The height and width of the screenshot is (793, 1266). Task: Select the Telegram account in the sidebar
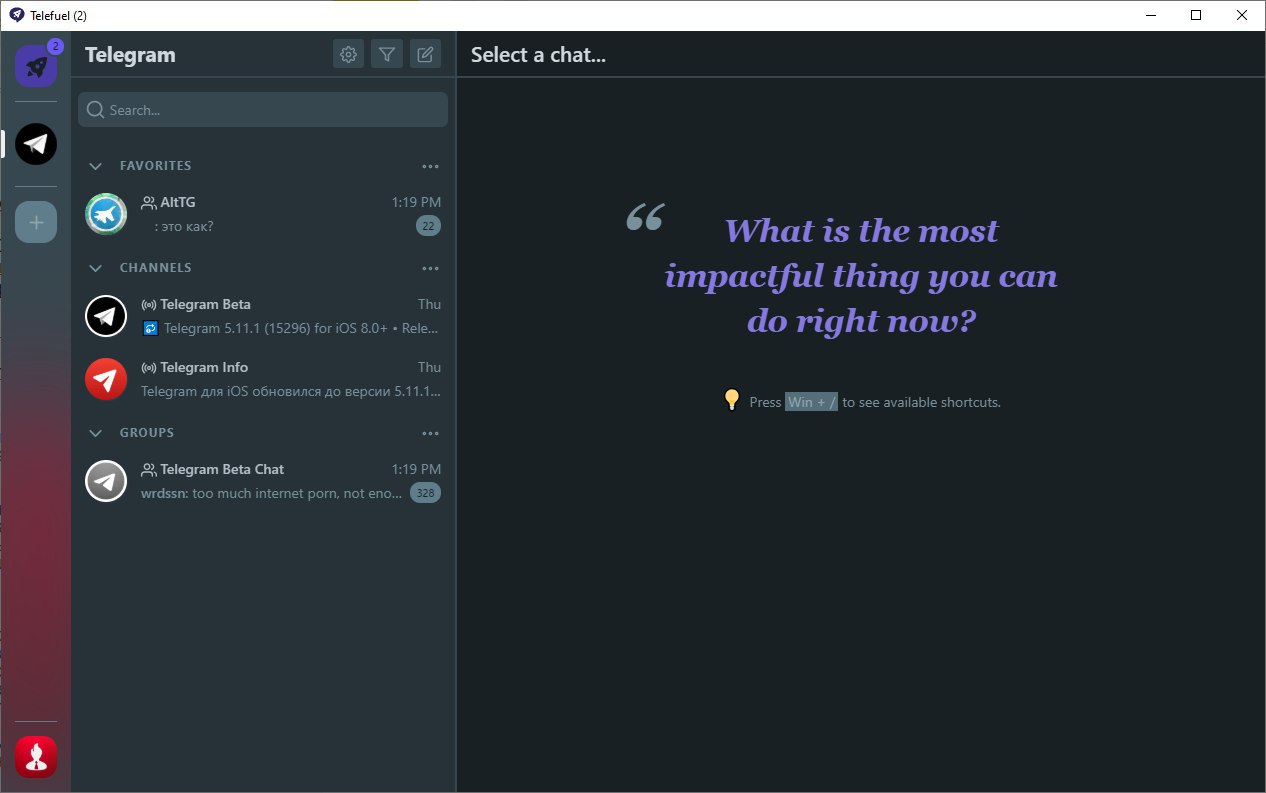[x=36, y=144]
